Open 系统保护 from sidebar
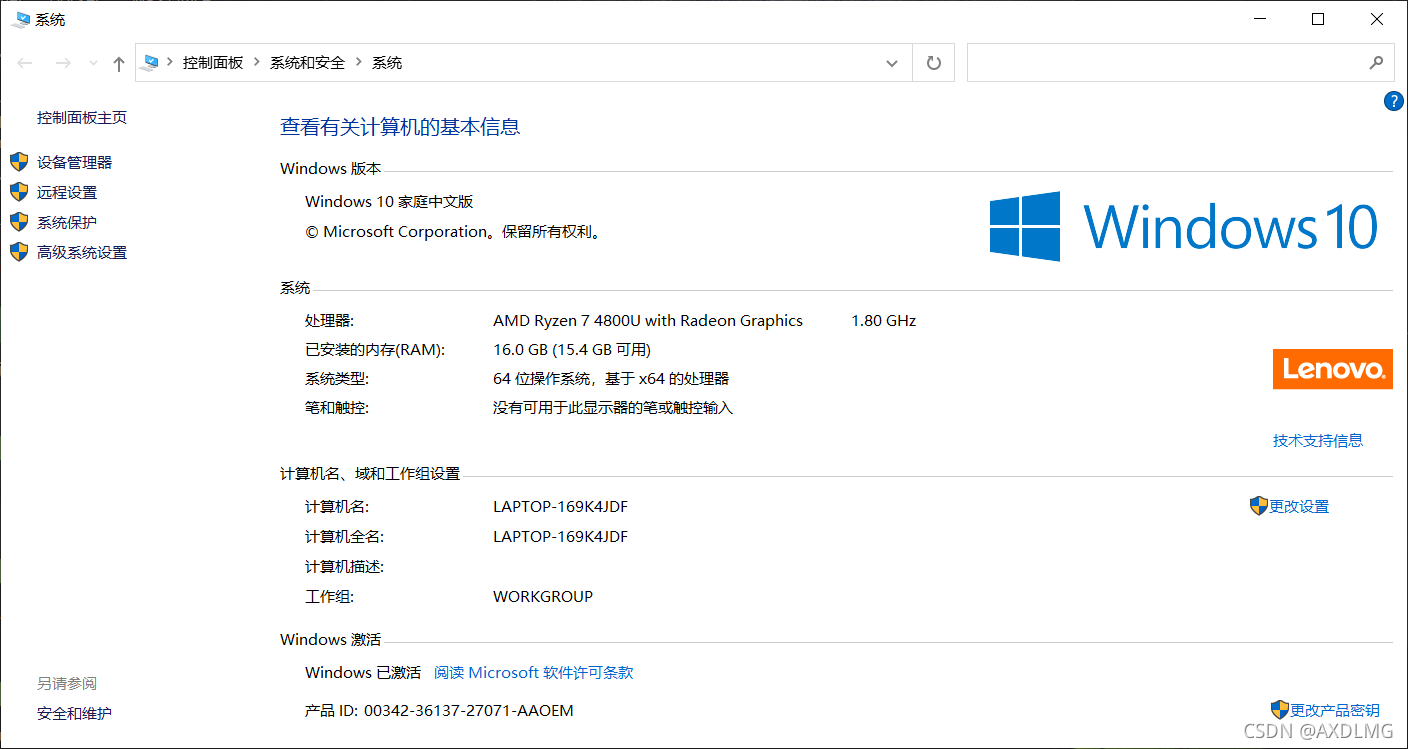Screen dimensions: 1408x749 tap(67, 222)
